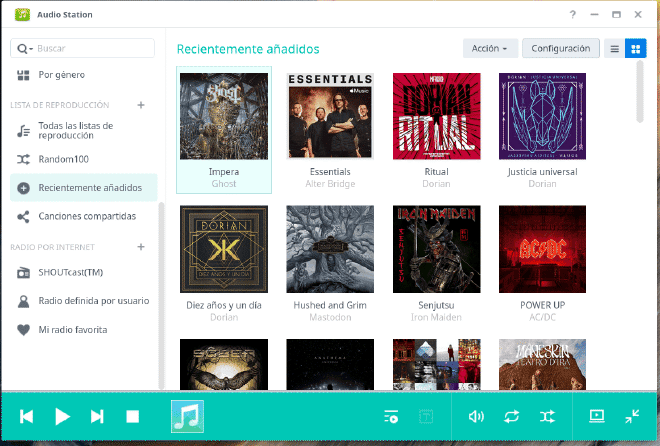Click the Mastodon artist name

click(330, 317)
